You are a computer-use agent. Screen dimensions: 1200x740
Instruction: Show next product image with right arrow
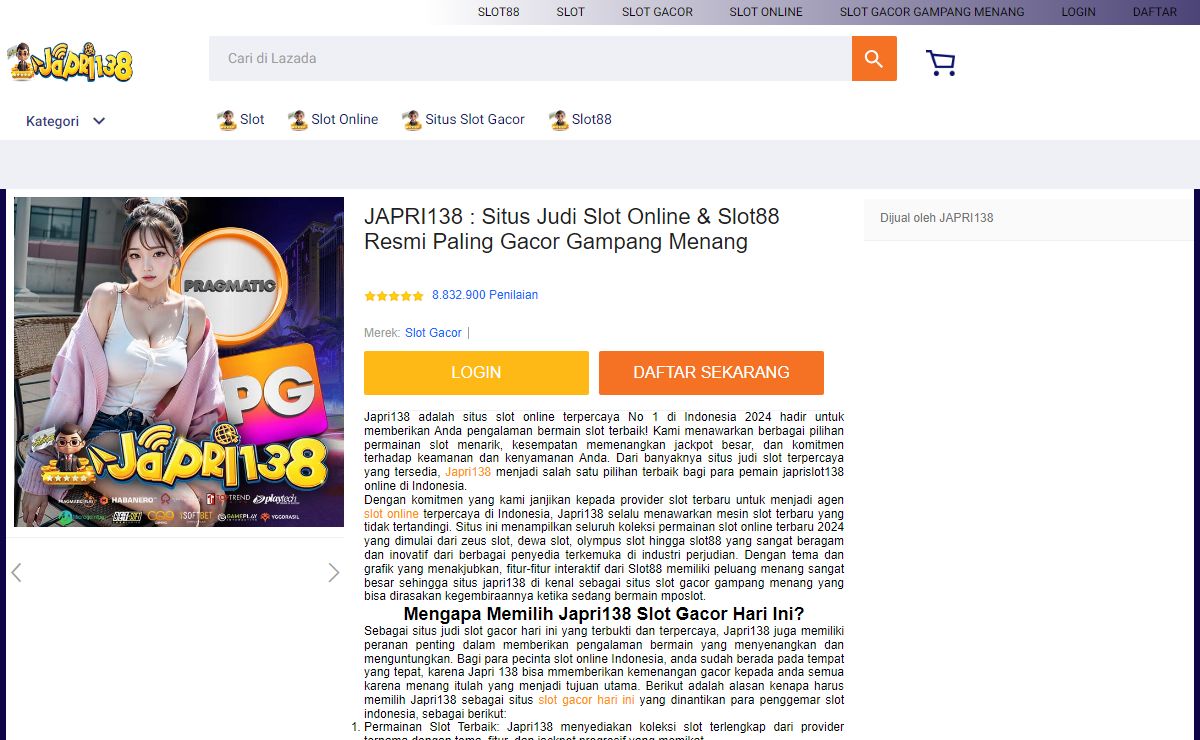click(x=334, y=572)
